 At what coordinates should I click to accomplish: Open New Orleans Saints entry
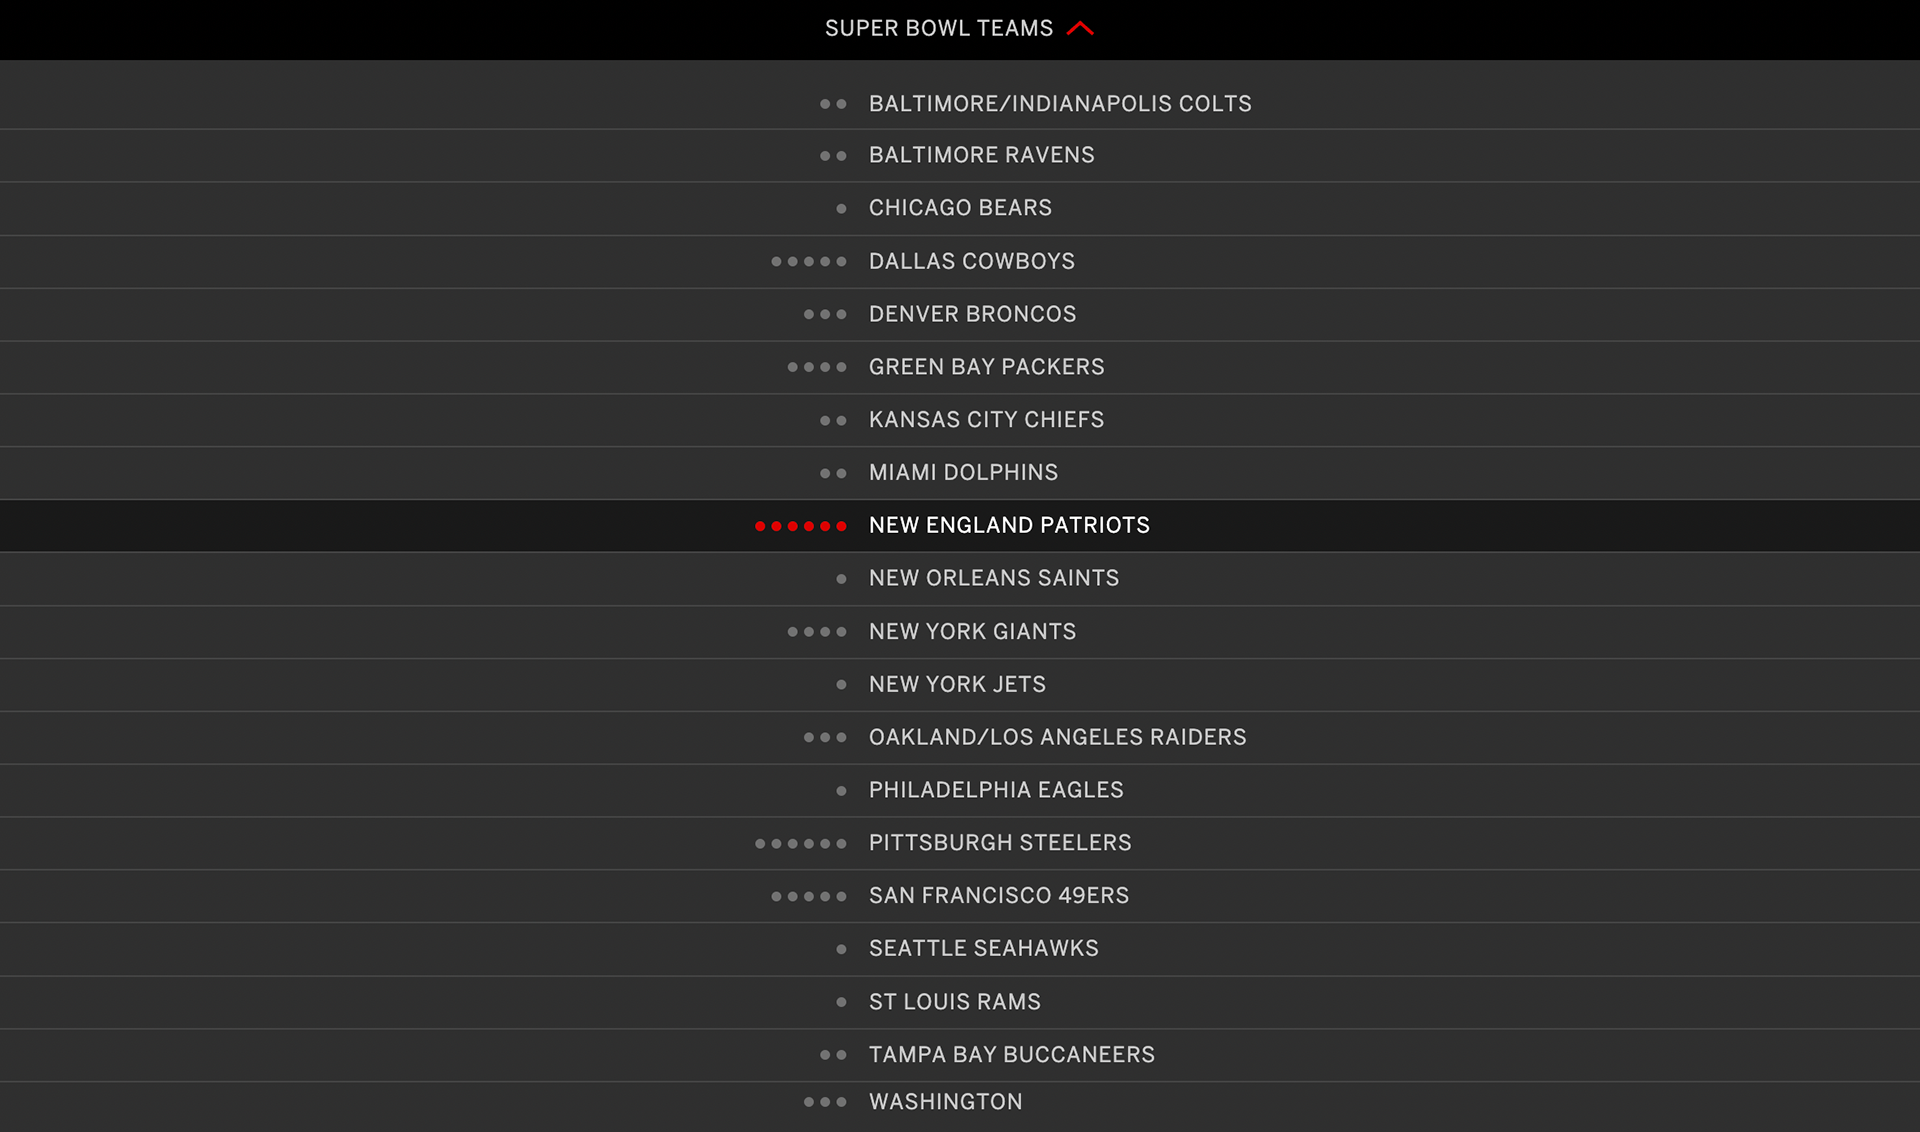point(993,578)
